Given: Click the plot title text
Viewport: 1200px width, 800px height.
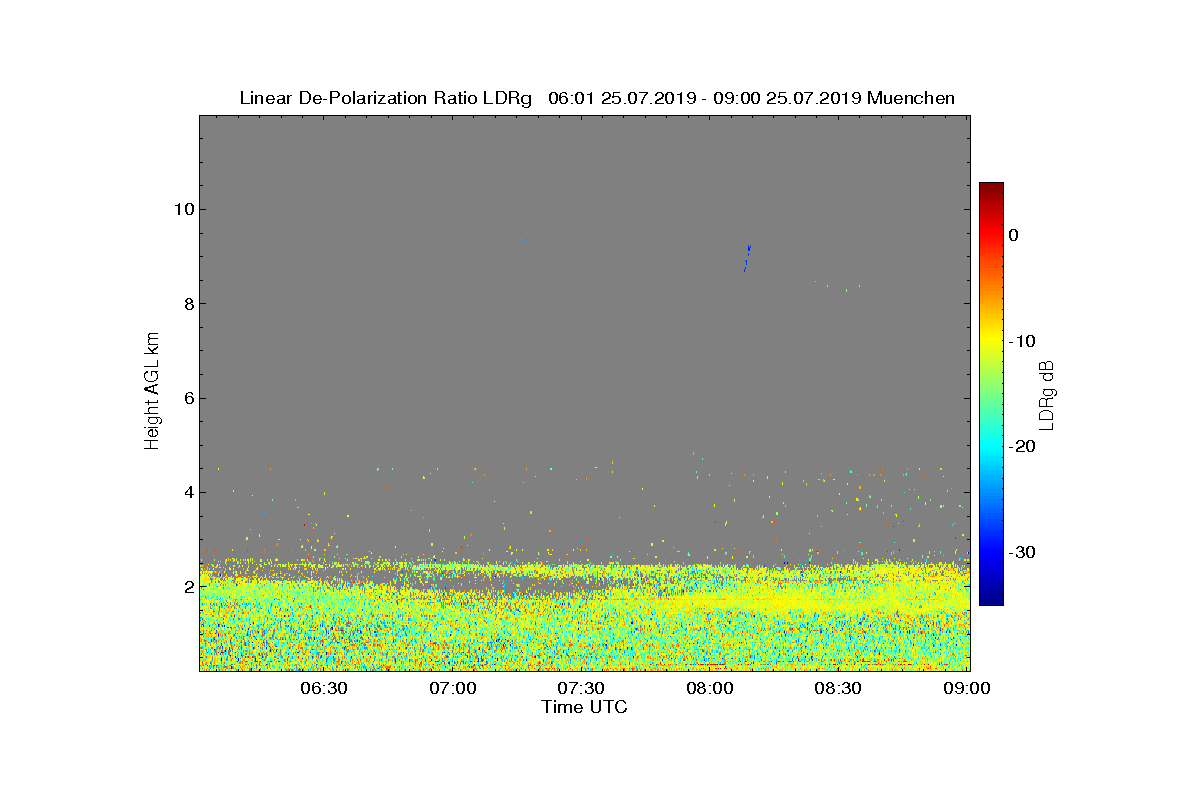Looking at the screenshot, I should pyautogui.click(x=597, y=98).
